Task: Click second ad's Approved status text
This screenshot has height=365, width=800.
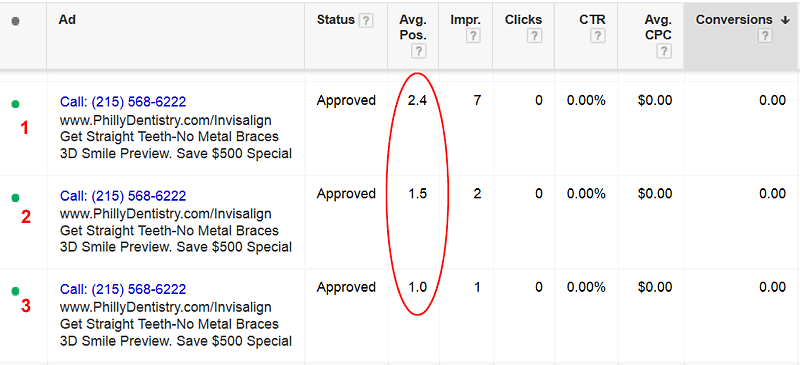Action: coord(346,194)
